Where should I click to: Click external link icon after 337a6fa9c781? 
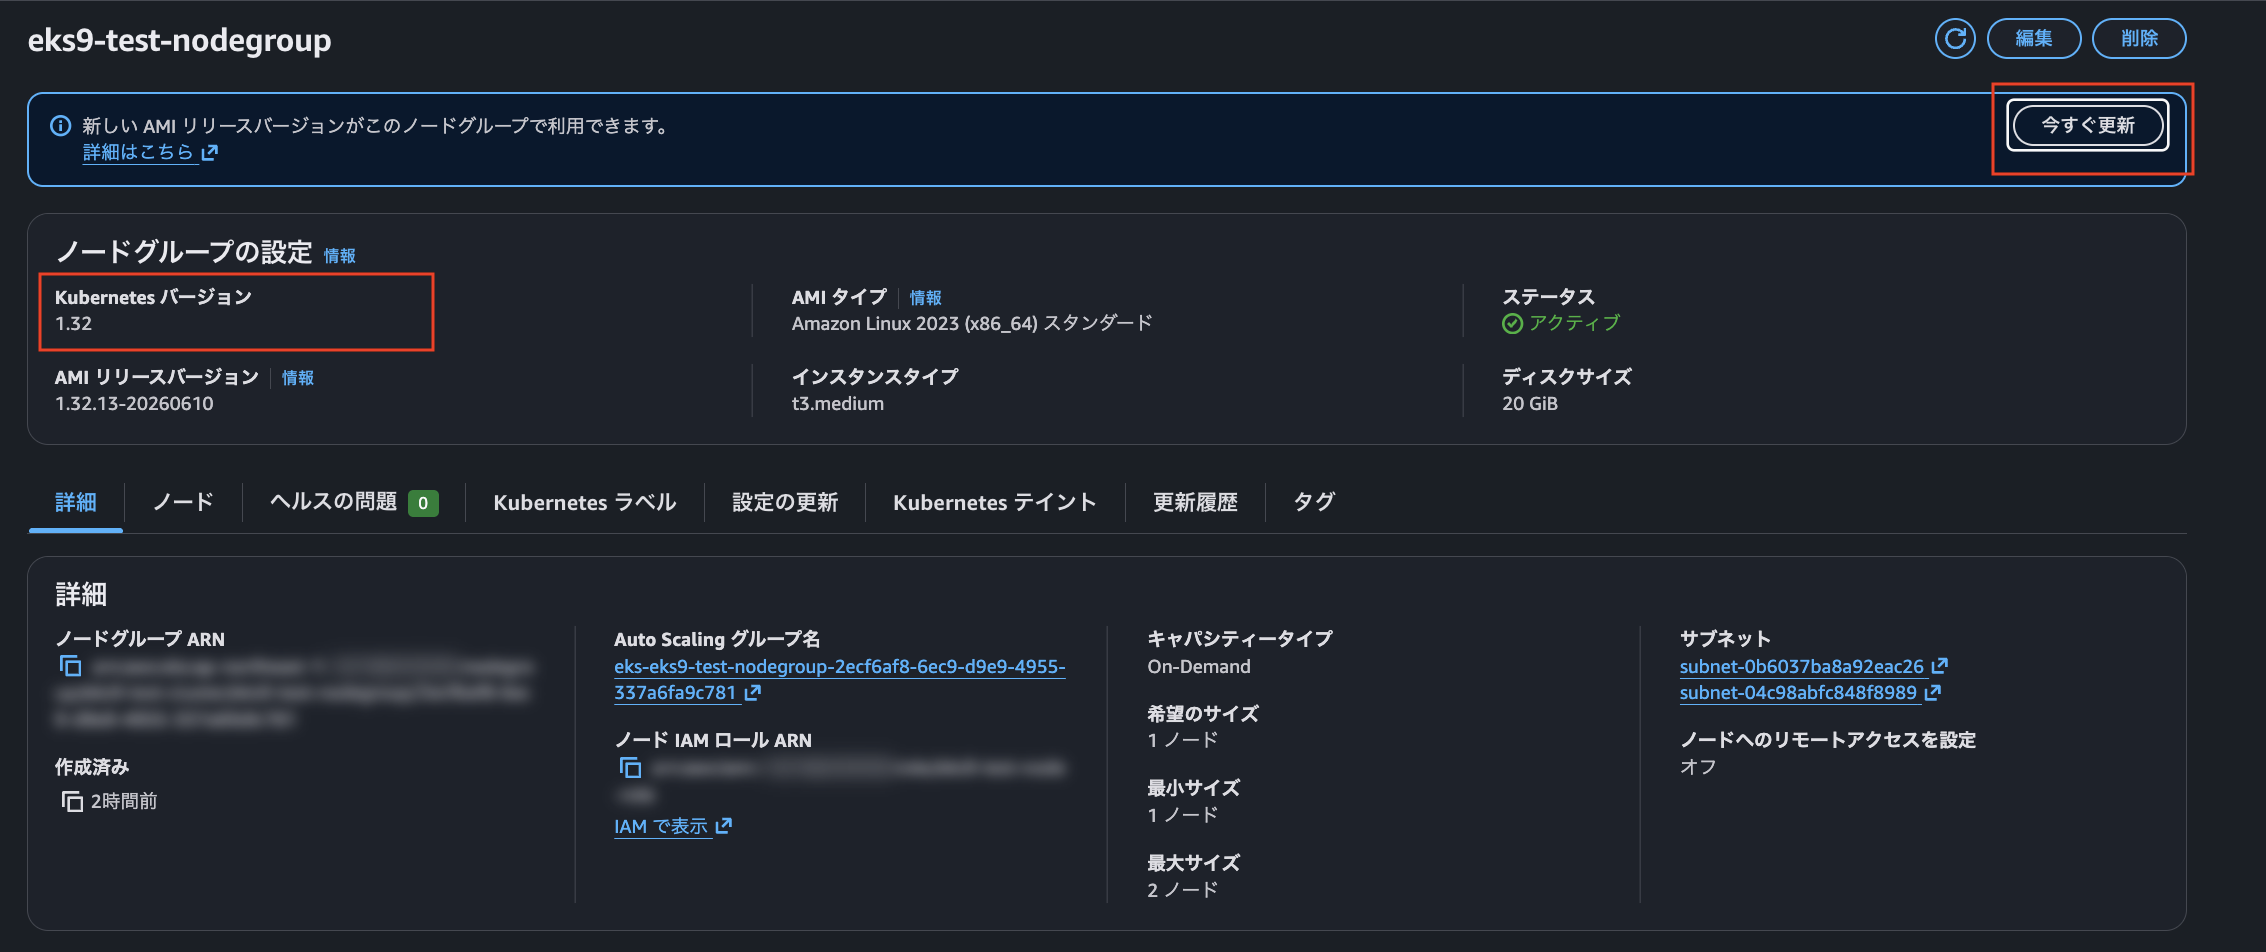click(753, 693)
